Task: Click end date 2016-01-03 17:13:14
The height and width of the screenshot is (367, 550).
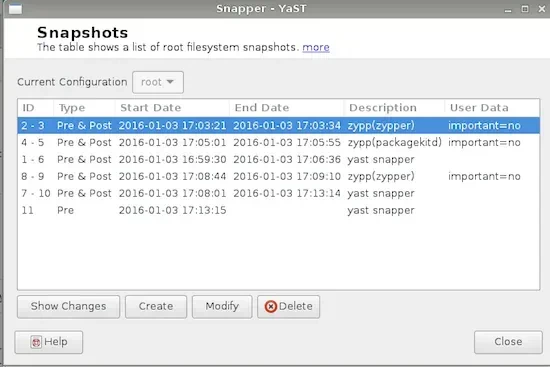Action: pos(287,193)
